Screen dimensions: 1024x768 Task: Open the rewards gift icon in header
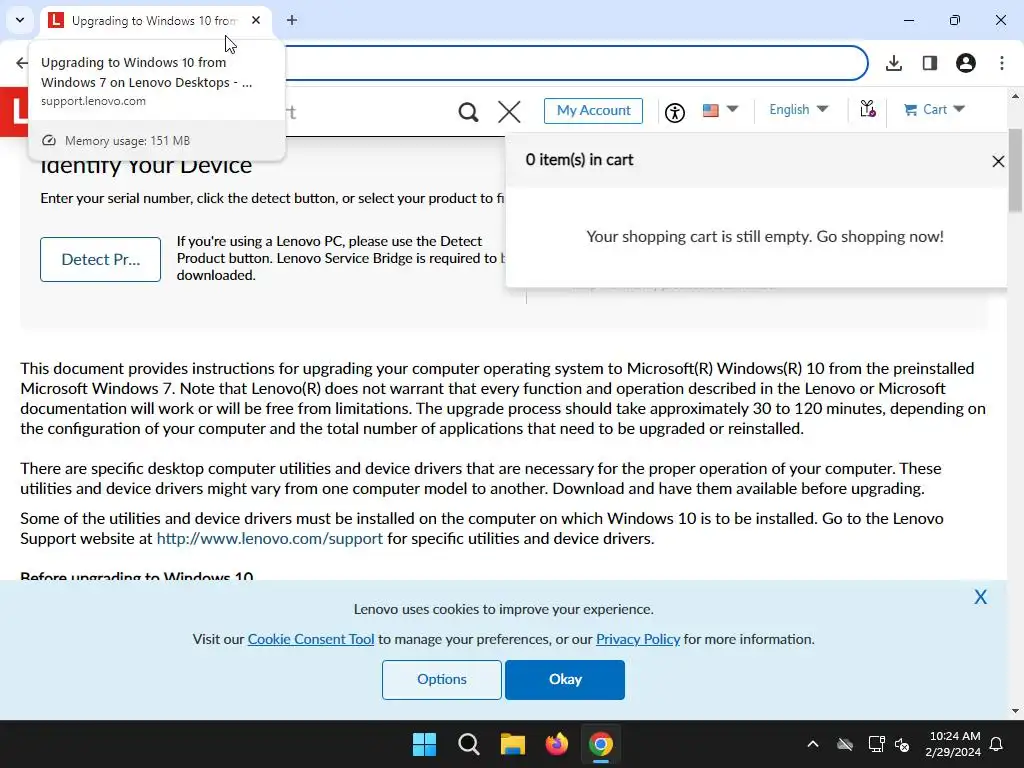[x=867, y=108]
